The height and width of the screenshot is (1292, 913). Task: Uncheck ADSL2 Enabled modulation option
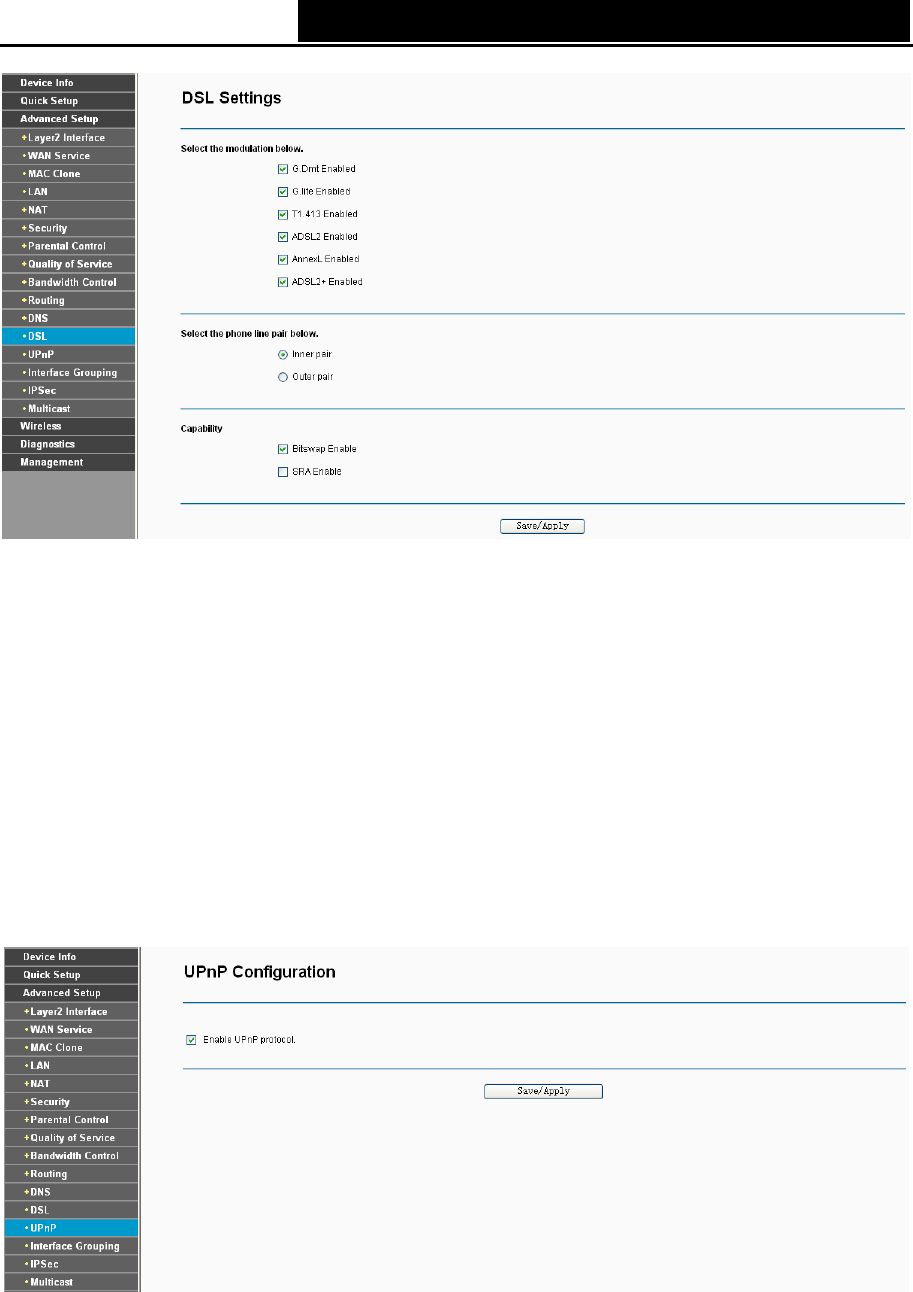tap(283, 237)
